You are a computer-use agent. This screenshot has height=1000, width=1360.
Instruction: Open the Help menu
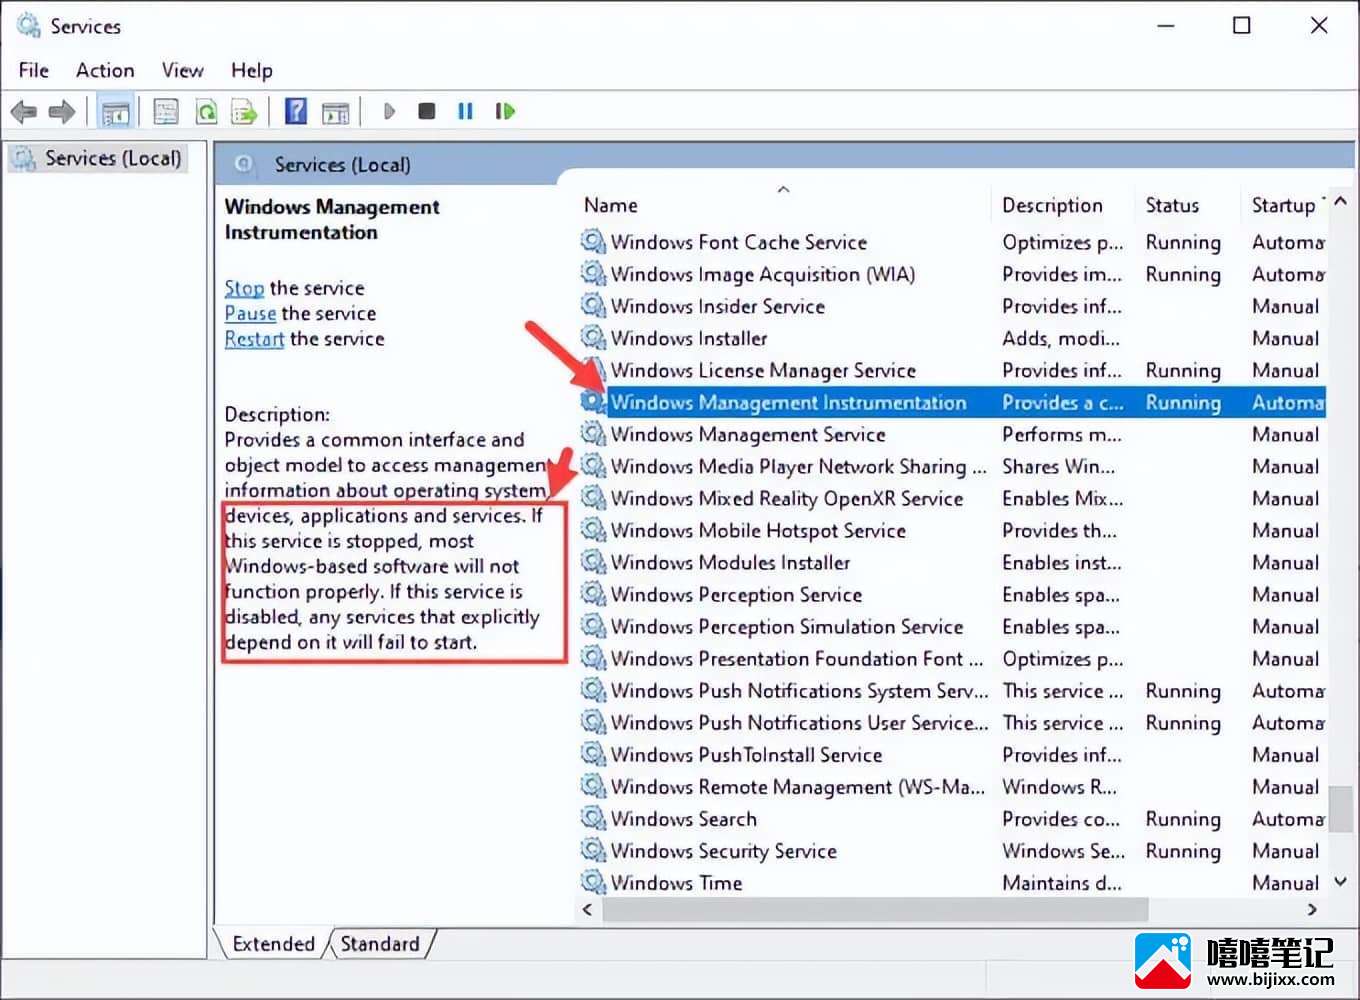point(251,70)
